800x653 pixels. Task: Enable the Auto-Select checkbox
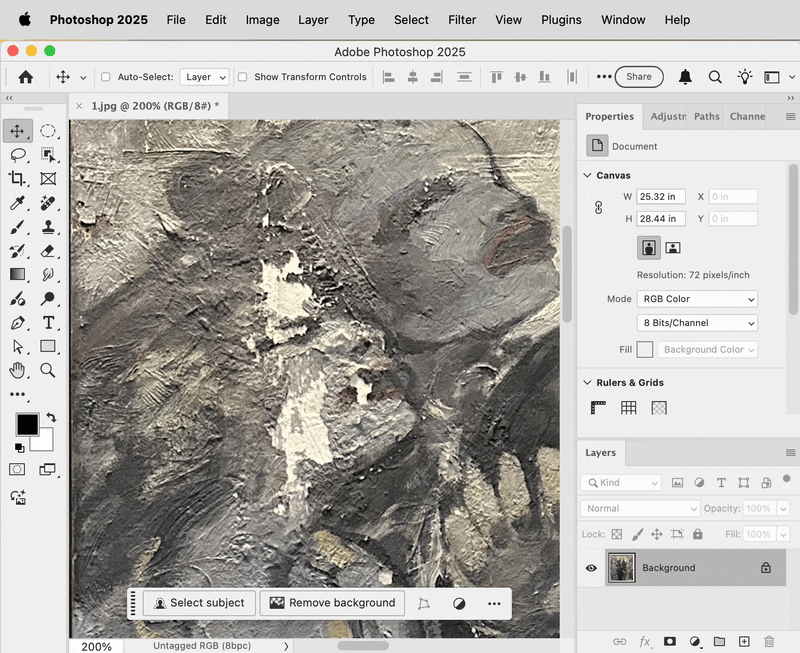click(x=106, y=77)
